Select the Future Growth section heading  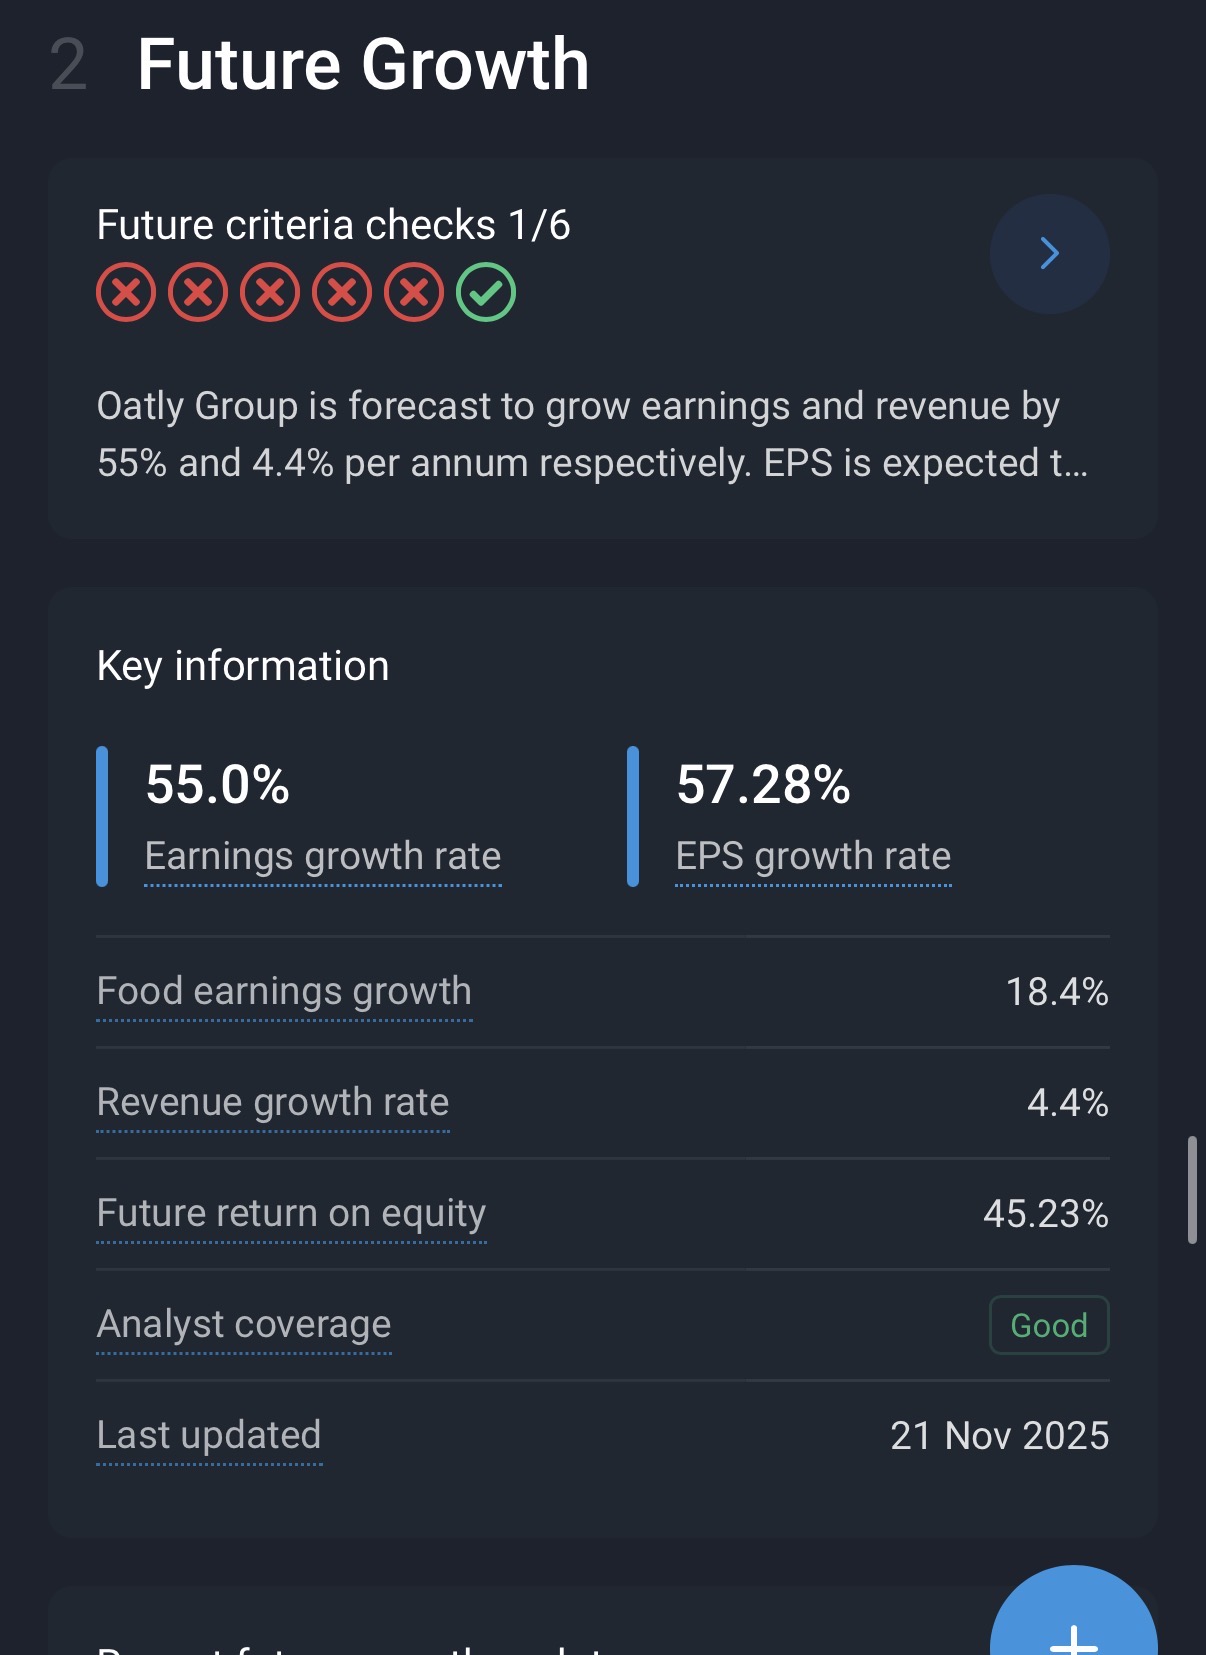click(x=362, y=65)
